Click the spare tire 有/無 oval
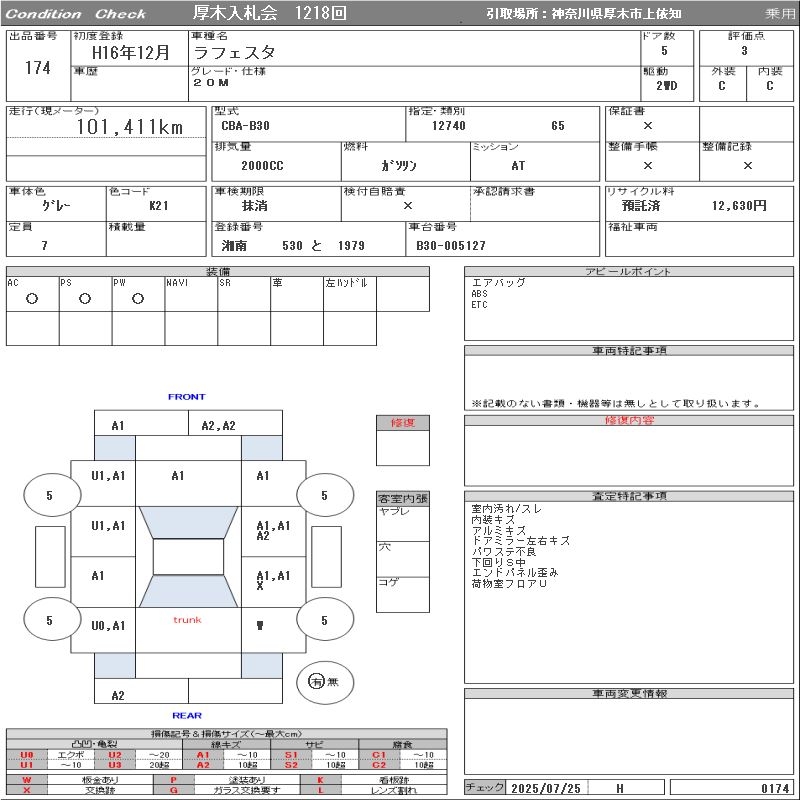 pyautogui.click(x=324, y=681)
